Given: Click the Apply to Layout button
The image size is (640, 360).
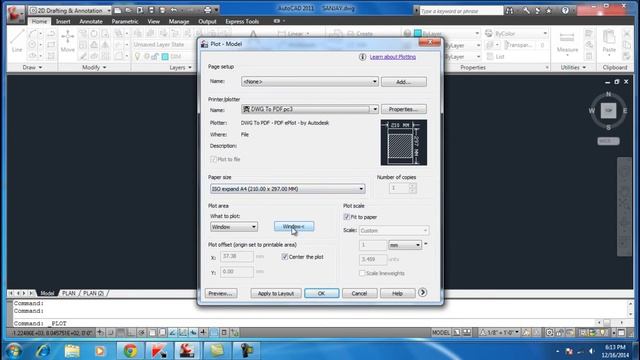Looking at the screenshot, I should pos(276,293).
